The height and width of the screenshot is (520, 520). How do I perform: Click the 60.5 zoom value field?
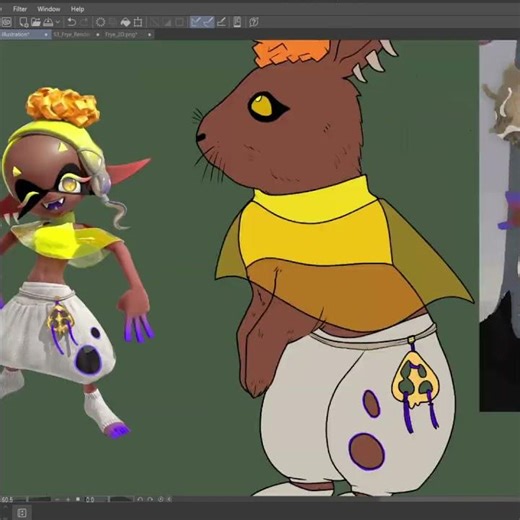[8, 500]
